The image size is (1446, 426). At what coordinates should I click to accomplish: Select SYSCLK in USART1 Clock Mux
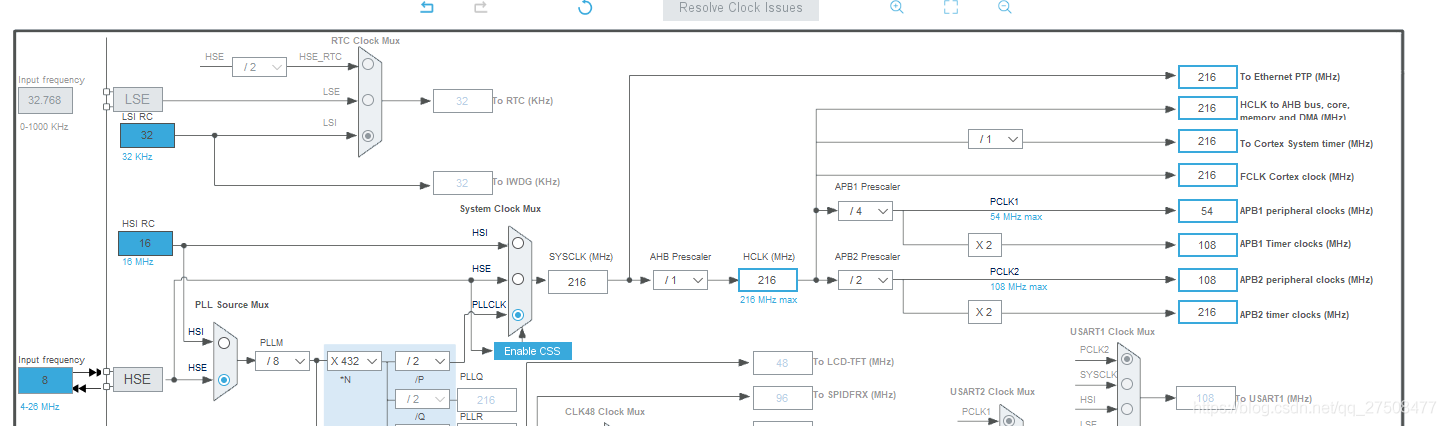[x=1127, y=383]
